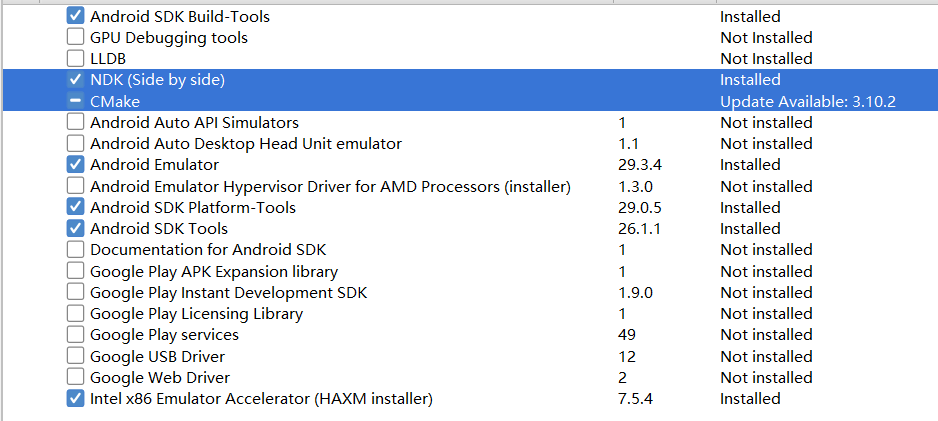Uncheck the Intel HAXM installer checkbox
Viewport: 938px width, 421px height.
[x=75, y=399]
